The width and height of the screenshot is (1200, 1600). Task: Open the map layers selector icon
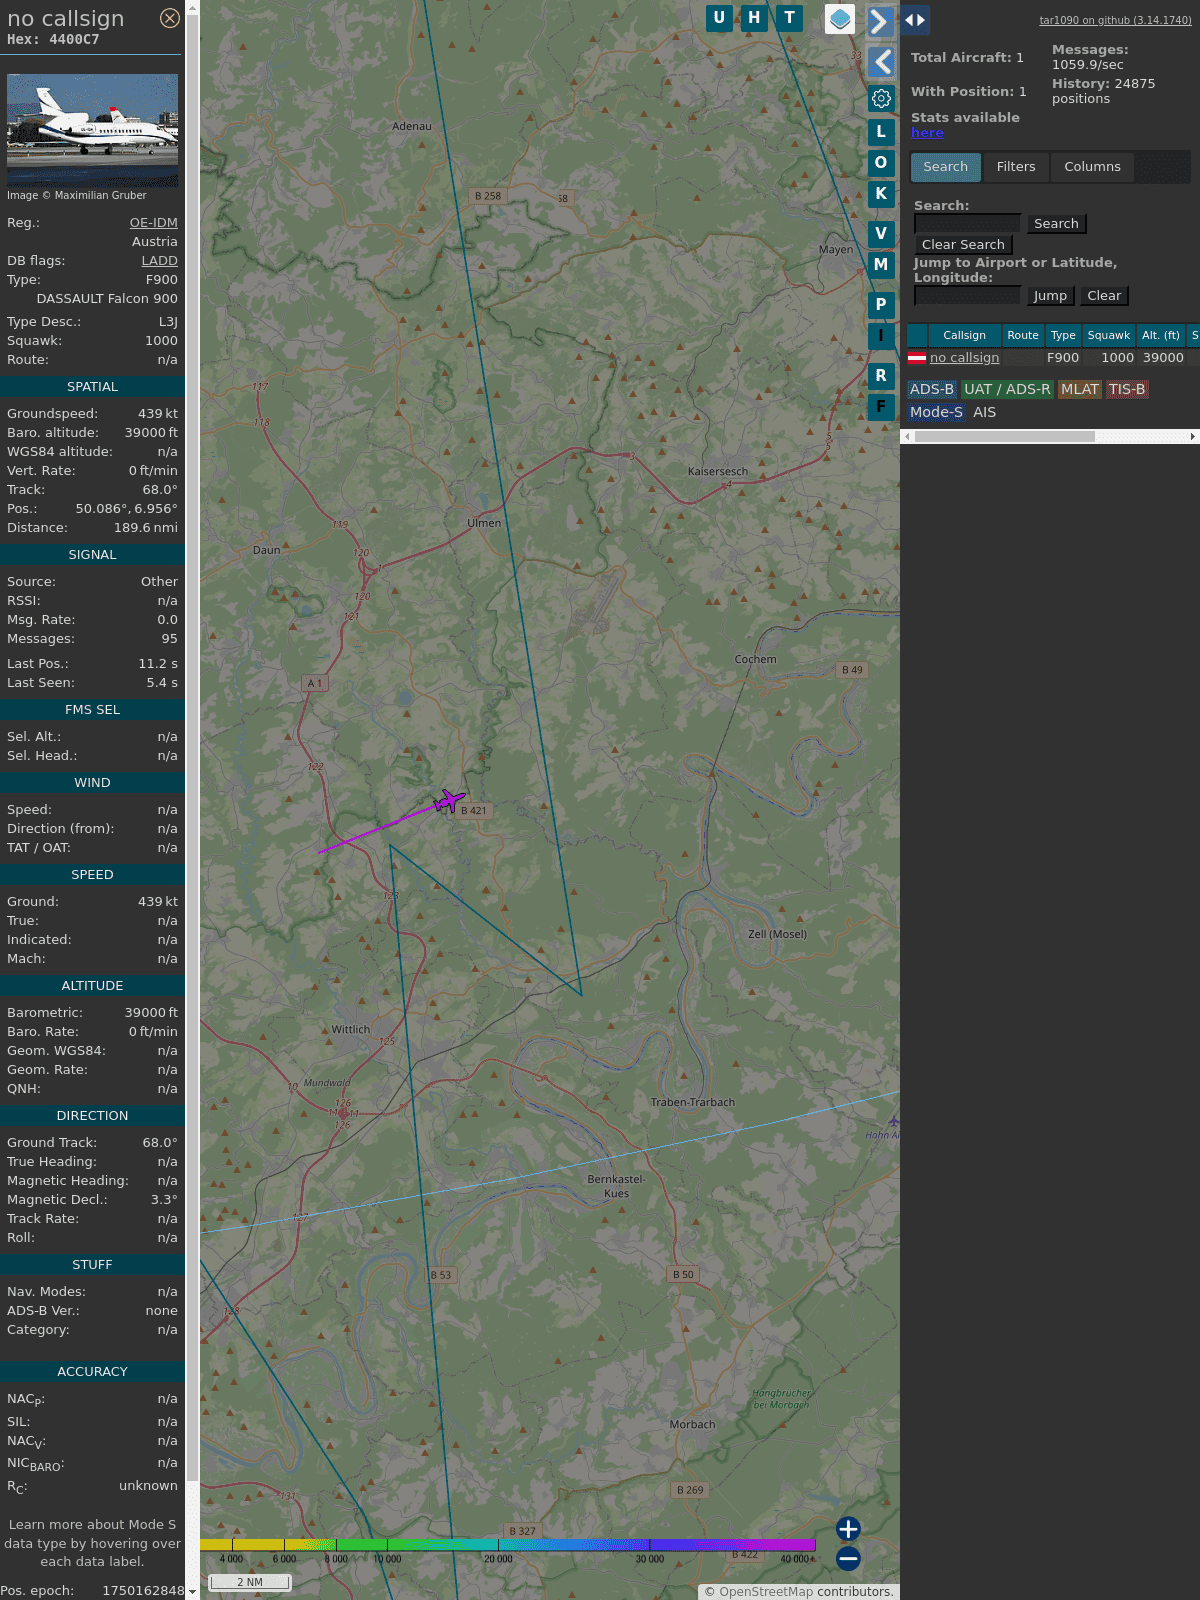point(840,19)
